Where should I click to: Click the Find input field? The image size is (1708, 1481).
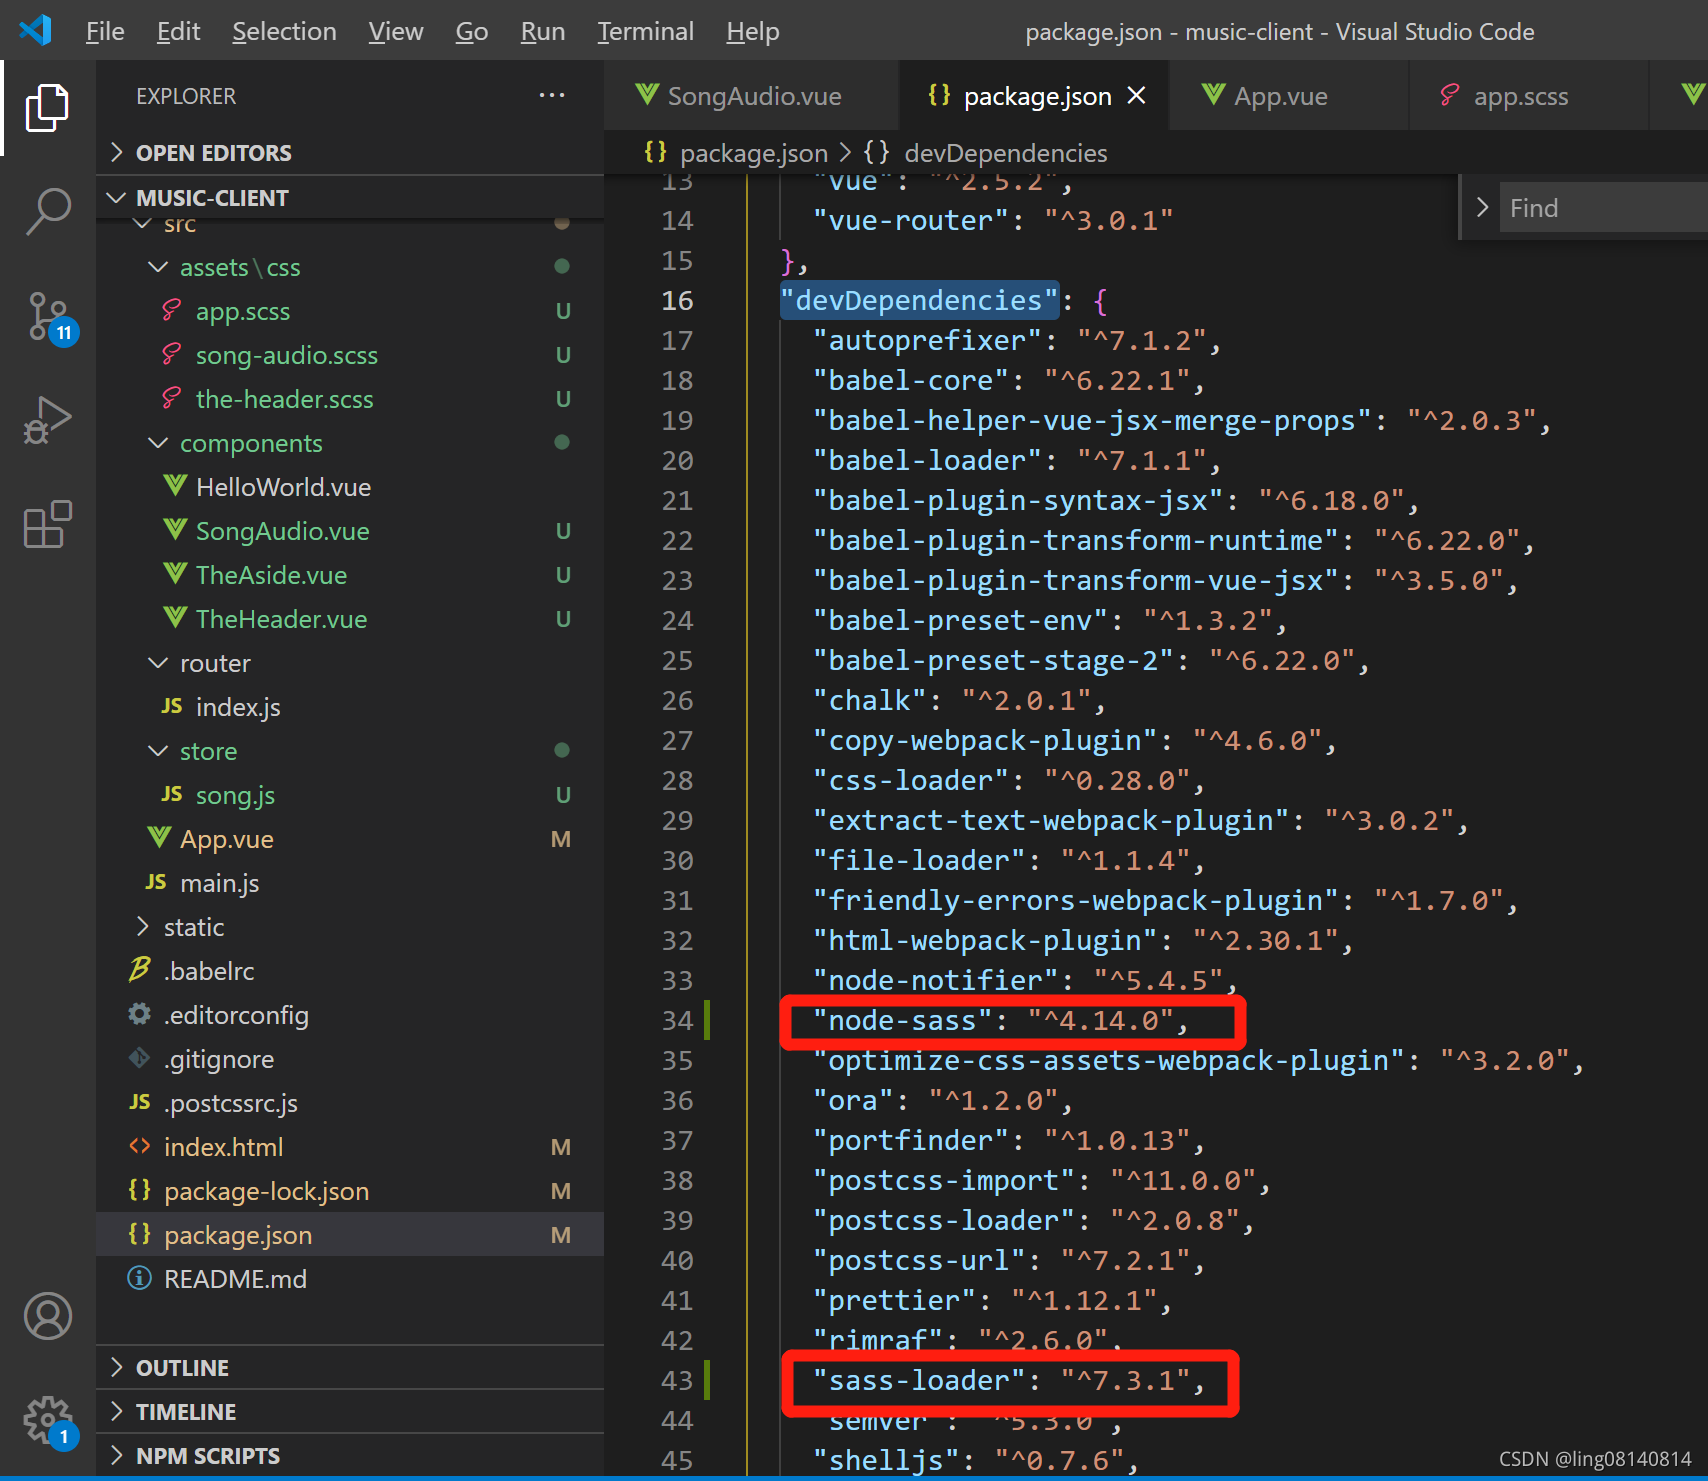[x=1603, y=207]
